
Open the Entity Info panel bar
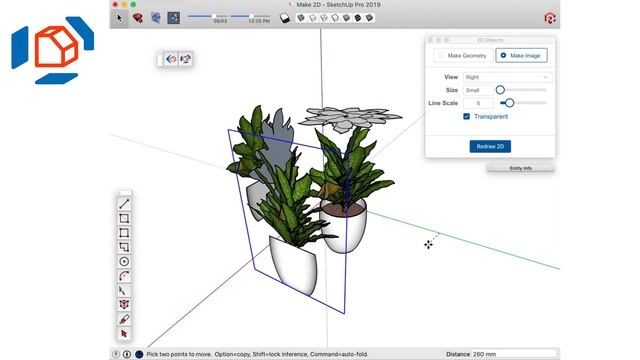coord(520,168)
